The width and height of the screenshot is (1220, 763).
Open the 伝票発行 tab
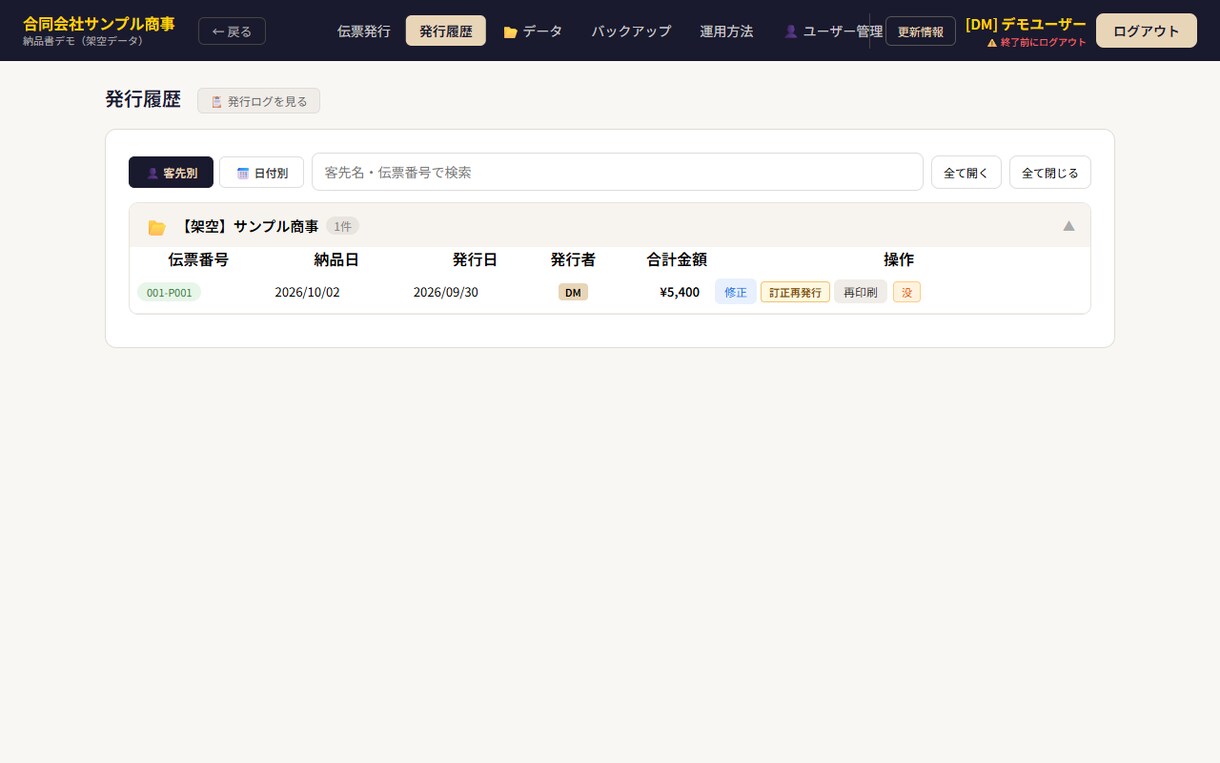coord(364,31)
